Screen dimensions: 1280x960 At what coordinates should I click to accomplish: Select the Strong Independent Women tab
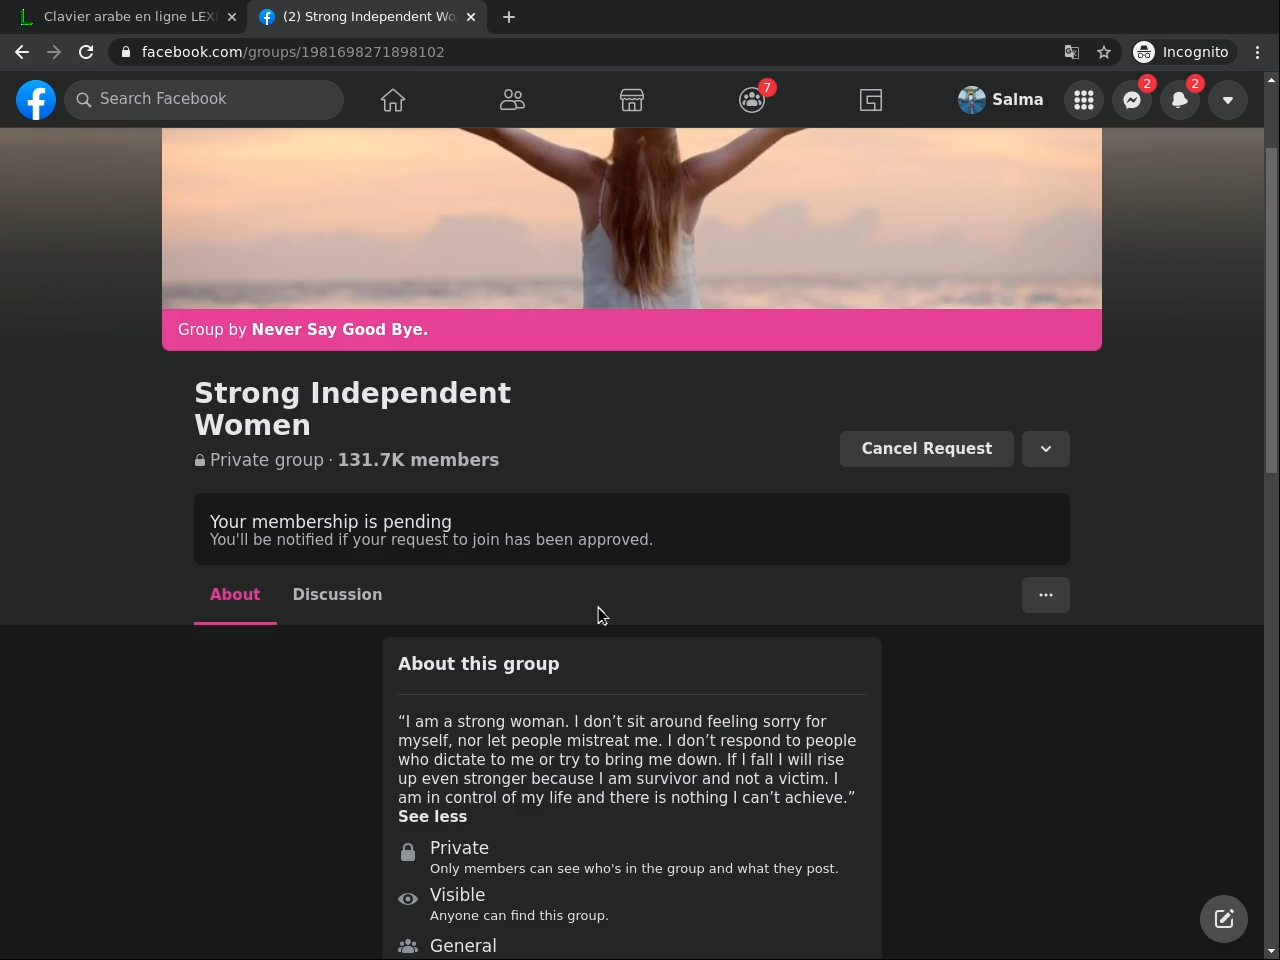pyautogui.click(x=366, y=17)
